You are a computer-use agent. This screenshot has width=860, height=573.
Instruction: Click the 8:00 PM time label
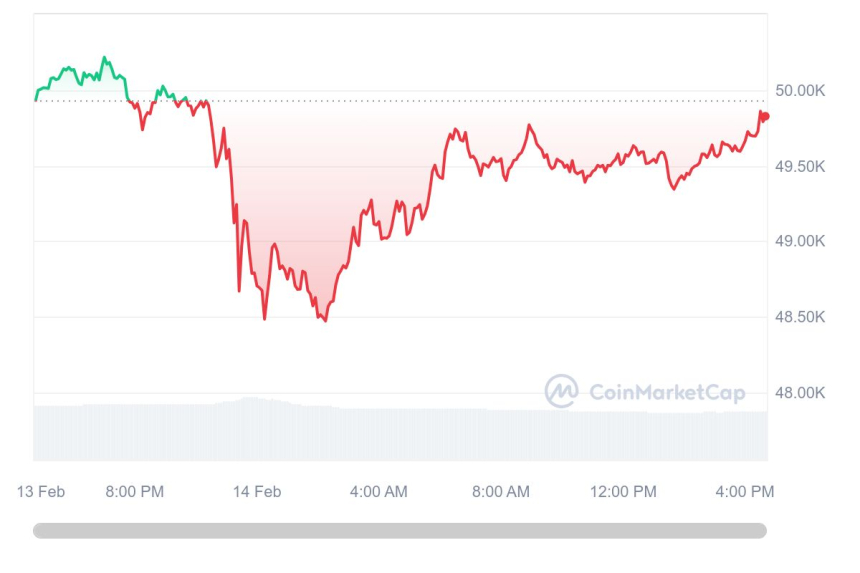(x=134, y=491)
